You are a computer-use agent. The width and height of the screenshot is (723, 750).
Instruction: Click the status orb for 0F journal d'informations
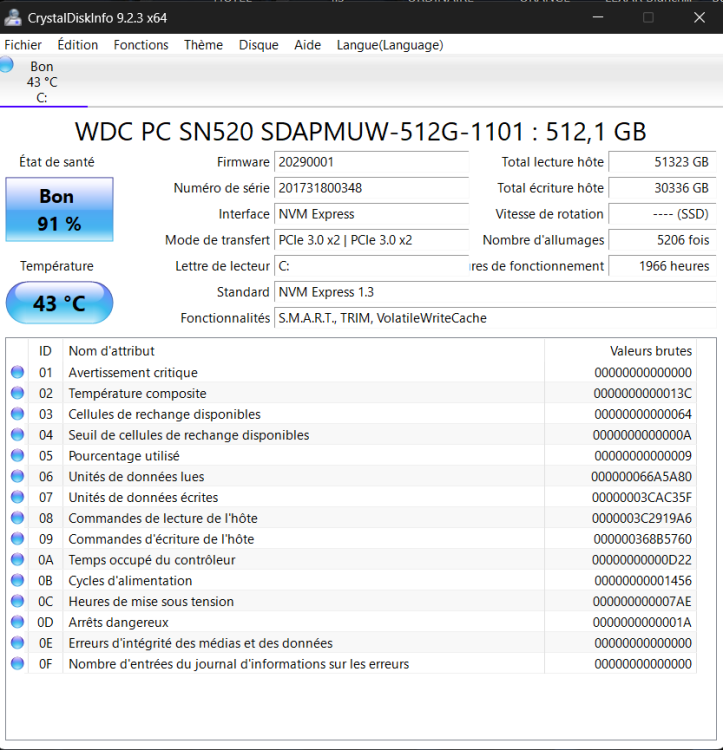click(17, 663)
